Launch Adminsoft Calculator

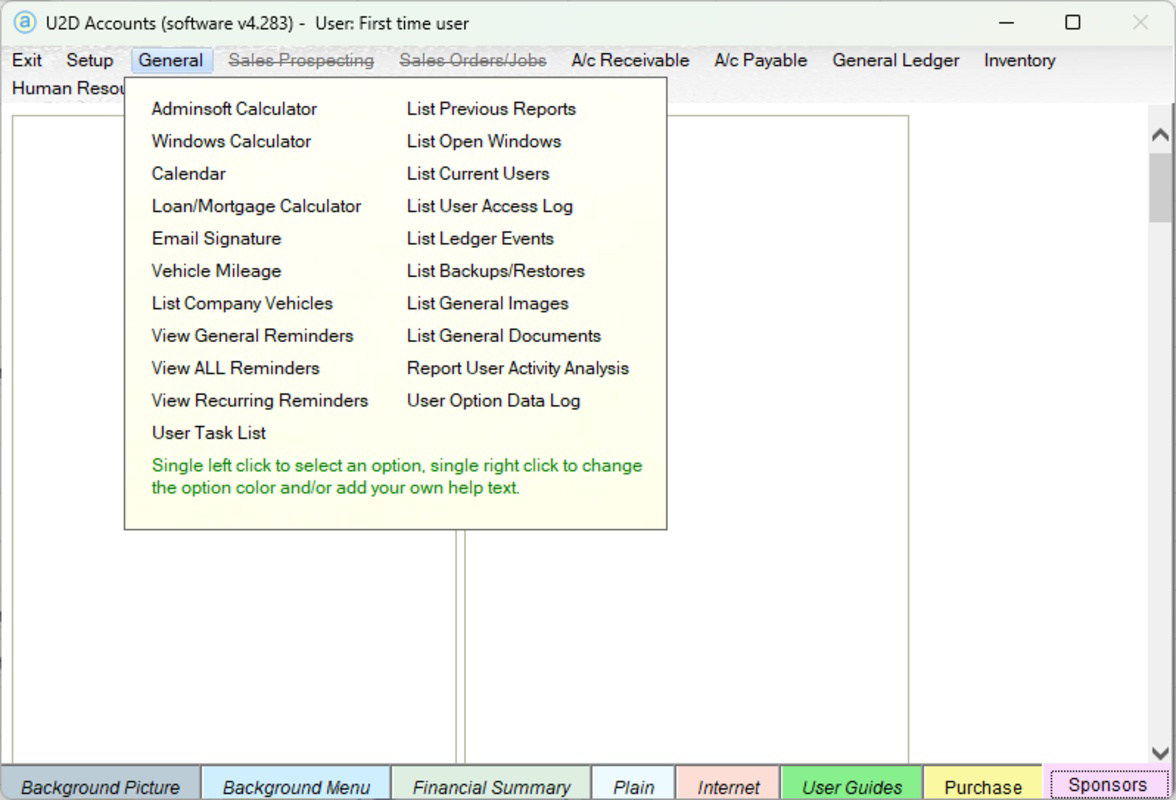(234, 109)
